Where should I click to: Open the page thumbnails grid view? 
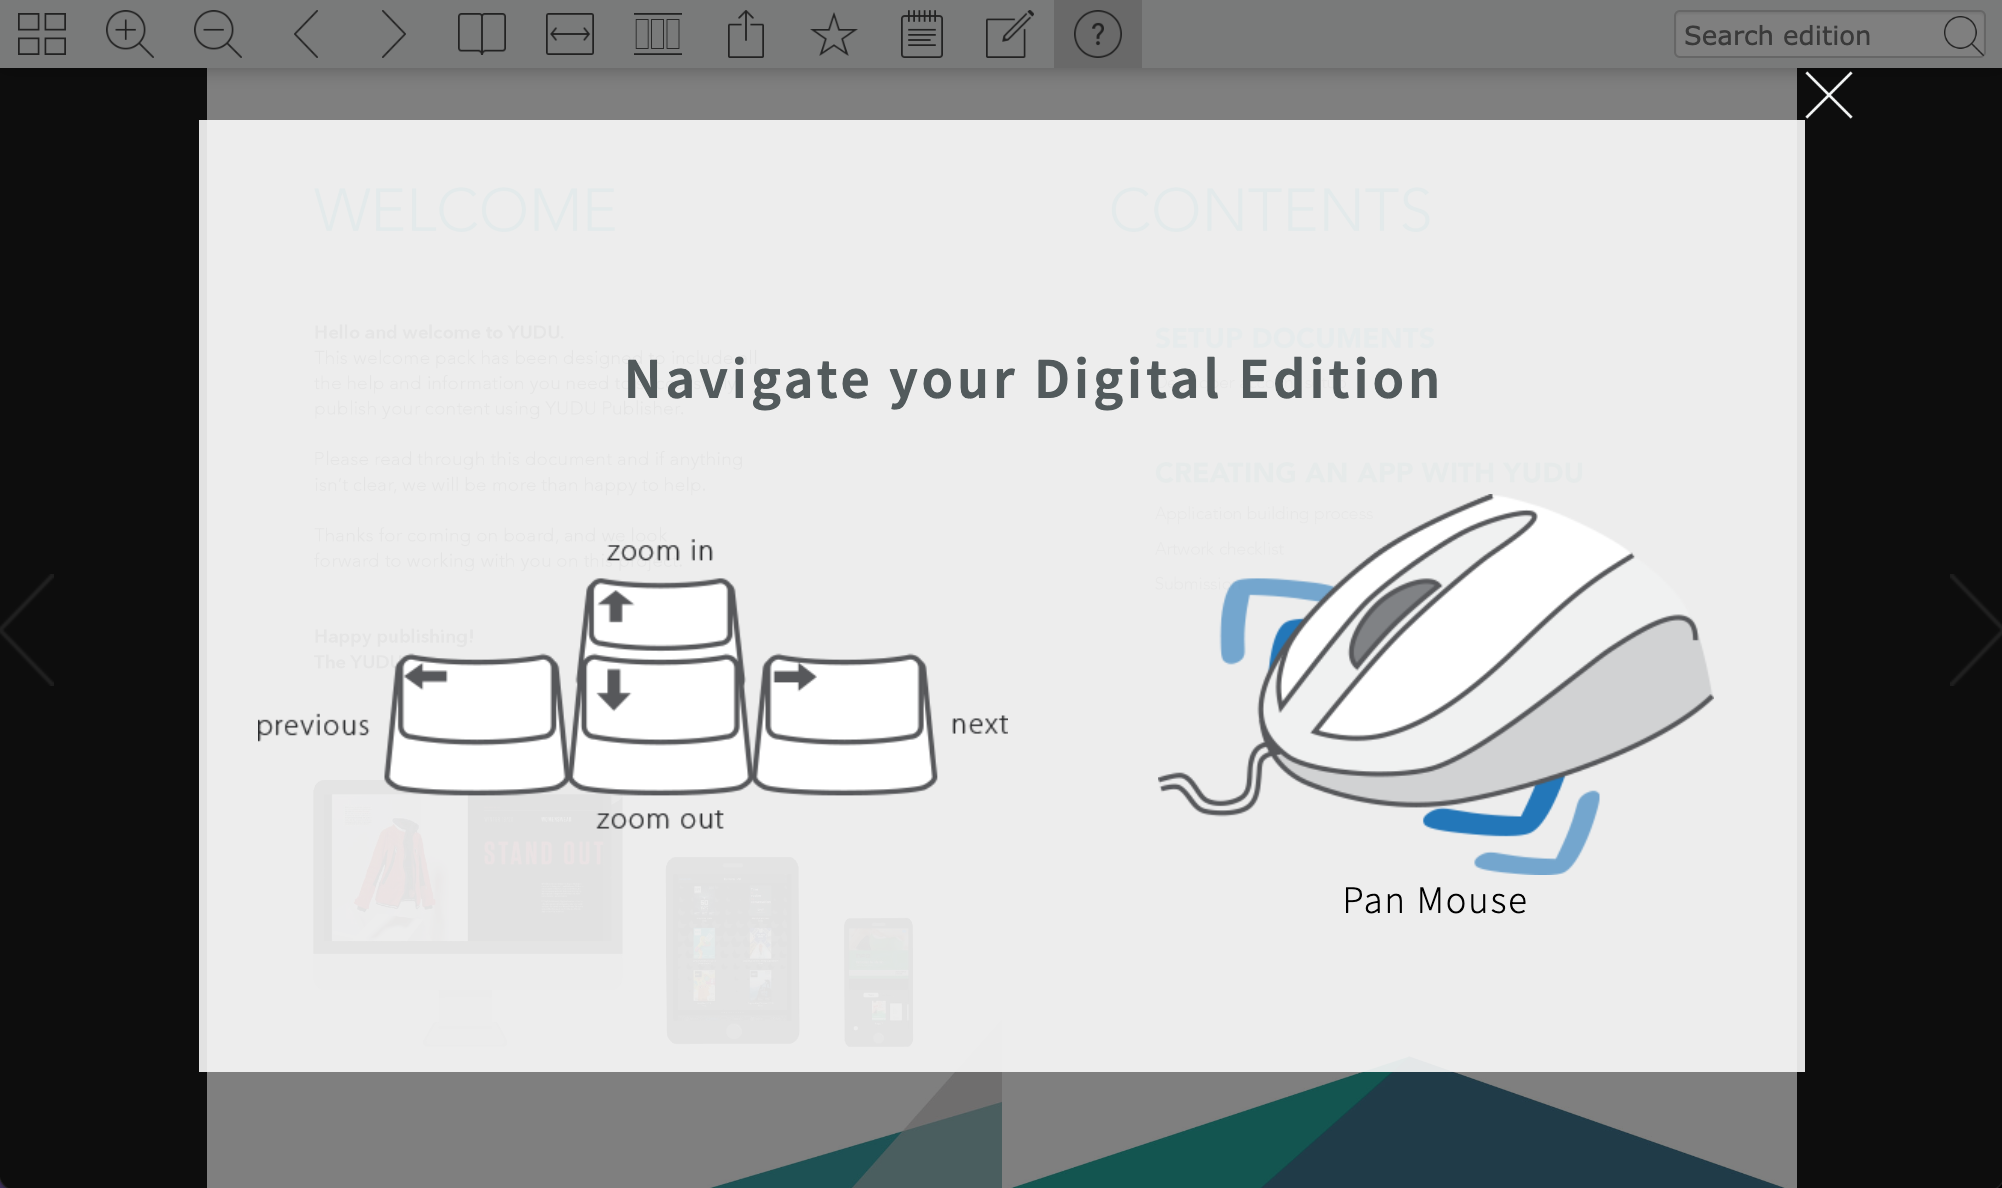42,34
